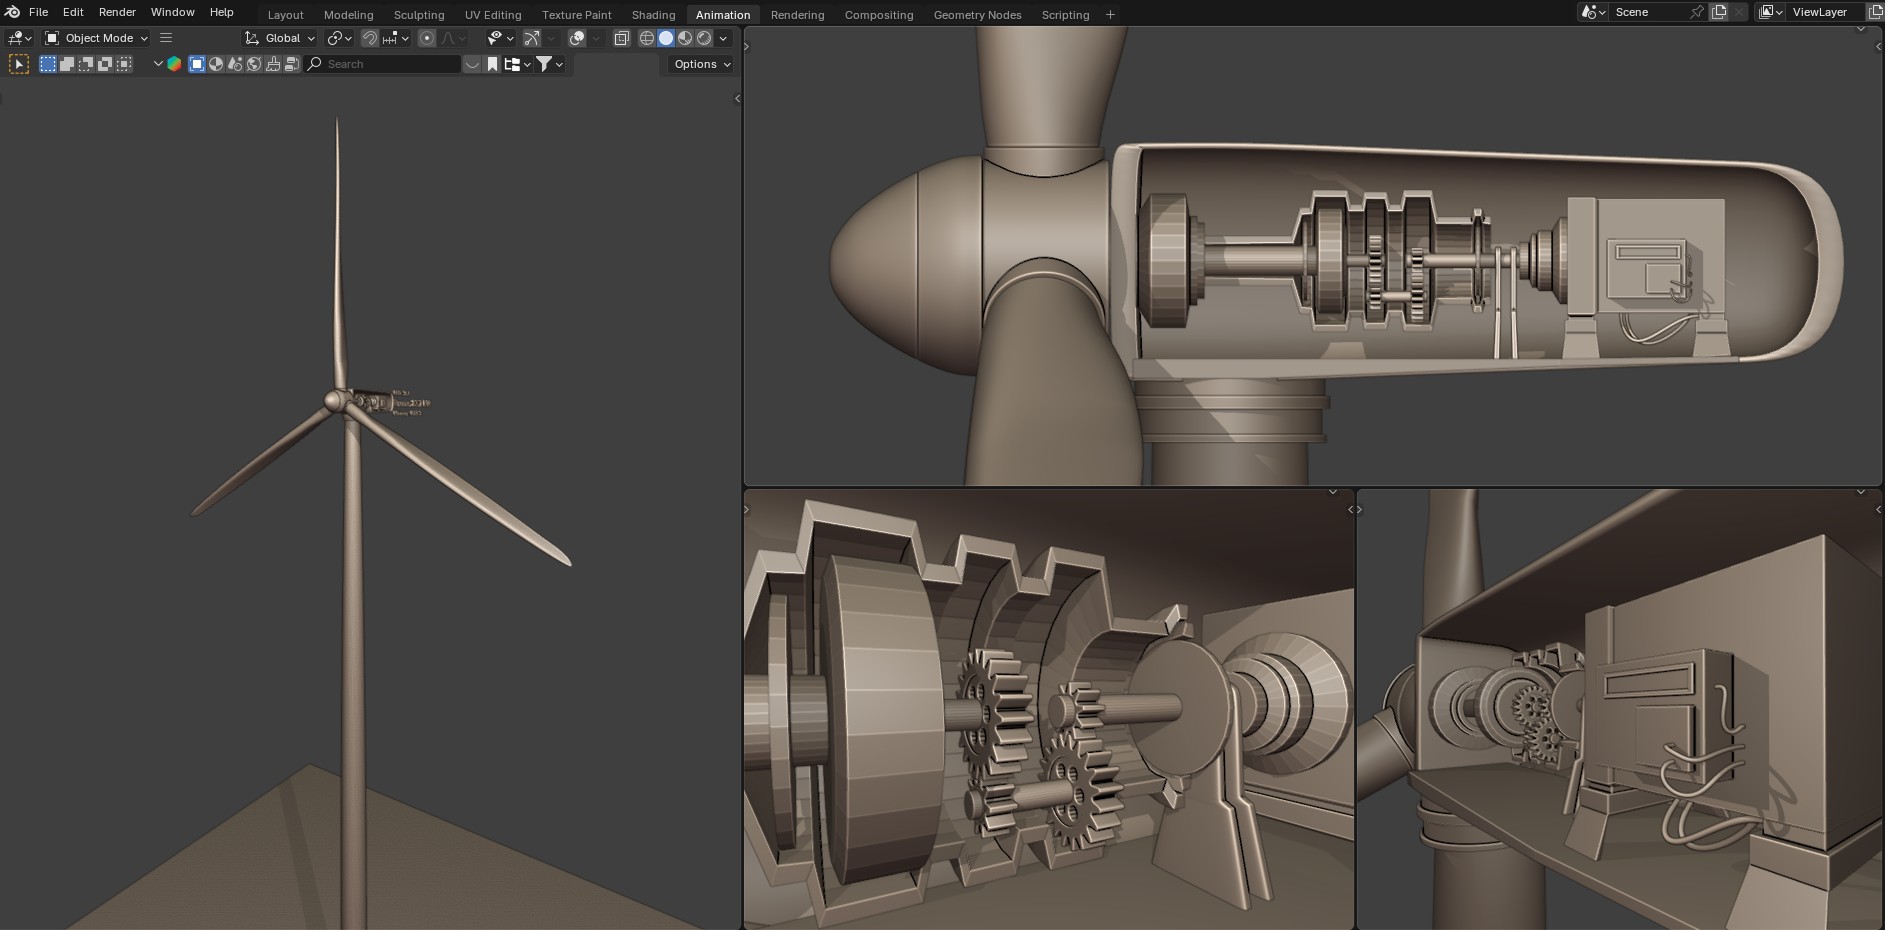
Task: Open the Window menu
Action: [172, 12]
